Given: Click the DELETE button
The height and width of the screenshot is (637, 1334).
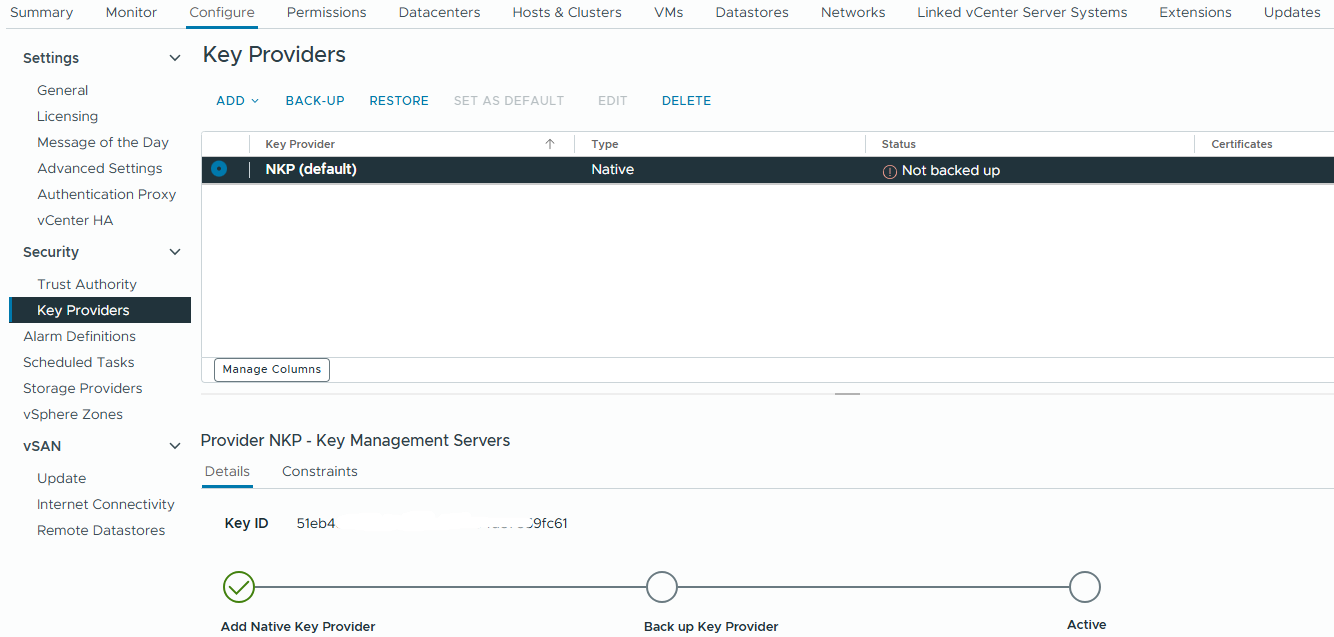Looking at the screenshot, I should coord(687,101).
